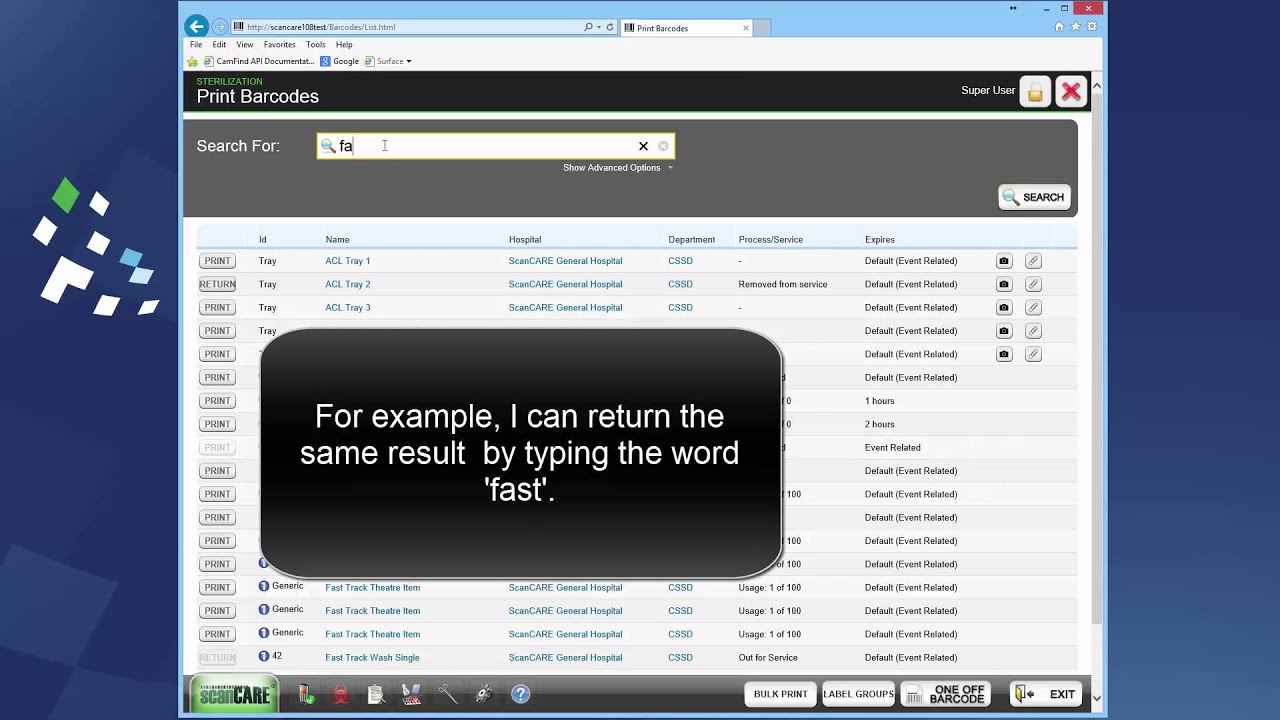Clear the search text with the black X
The image size is (1280, 720).
pos(643,146)
